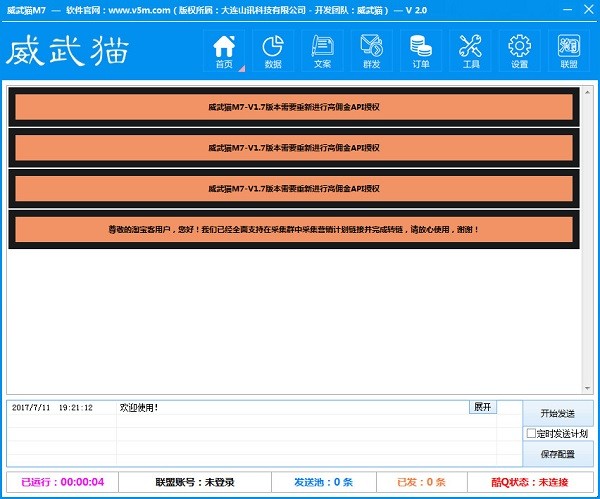
Task: Minimize the 威武猫M7 window
Action: pyautogui.click(x=568, y=10)
